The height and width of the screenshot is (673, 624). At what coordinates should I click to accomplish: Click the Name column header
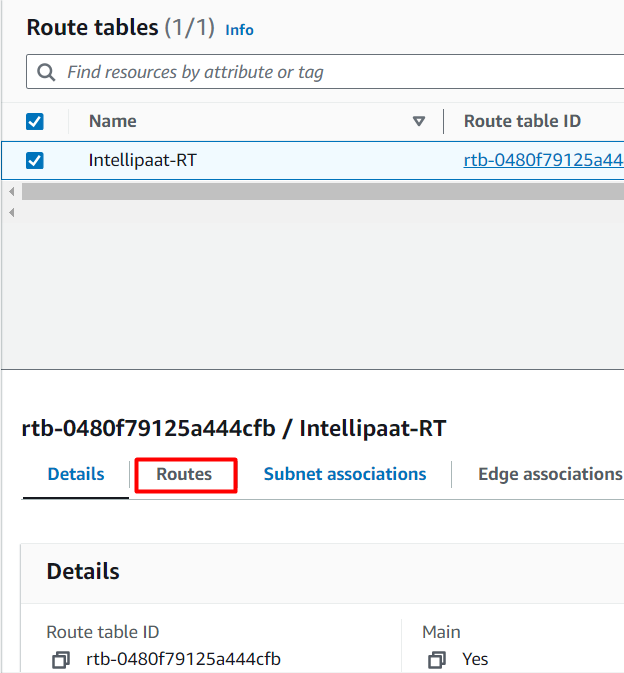[x=113, y=121]
